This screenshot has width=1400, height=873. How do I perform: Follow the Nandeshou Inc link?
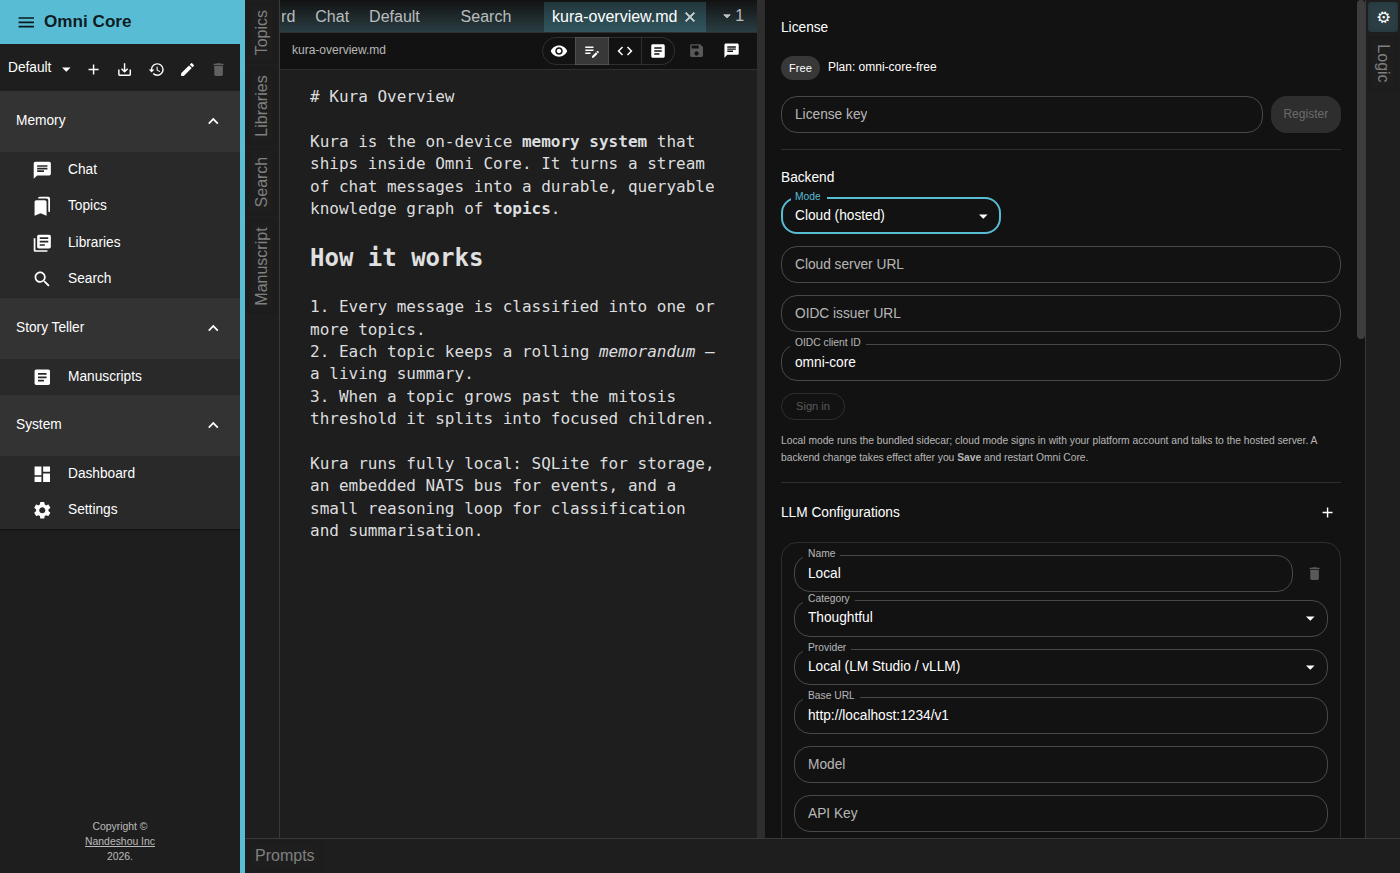point(120,841)
